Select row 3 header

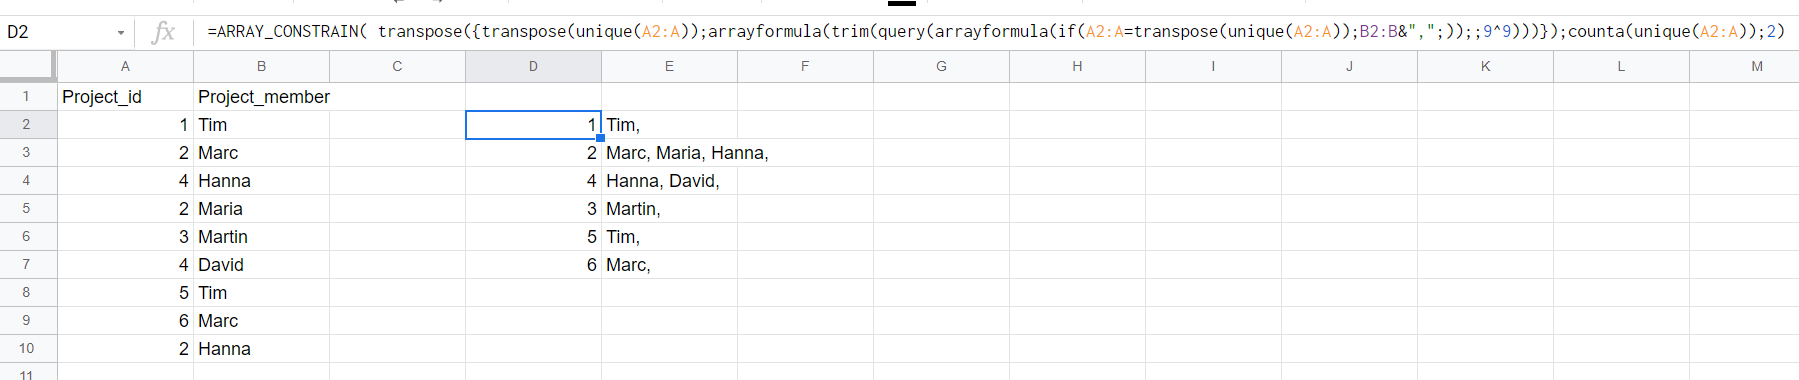point(27,153)
